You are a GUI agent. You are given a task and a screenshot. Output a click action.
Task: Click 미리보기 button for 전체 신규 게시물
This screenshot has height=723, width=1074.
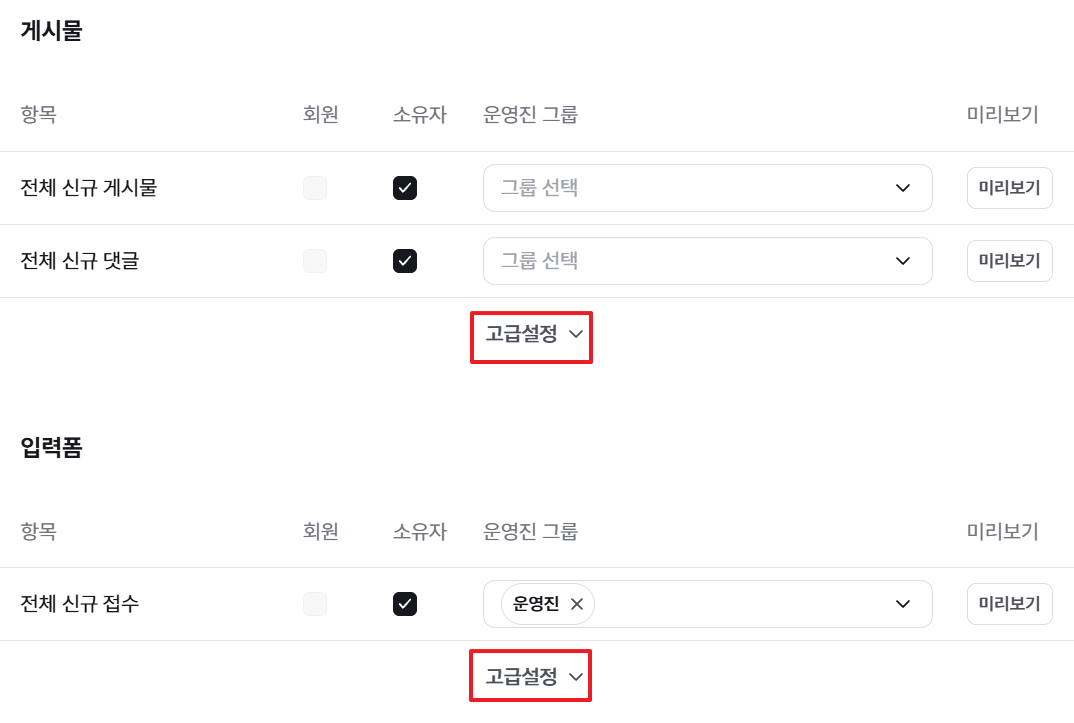(1009, 188)
